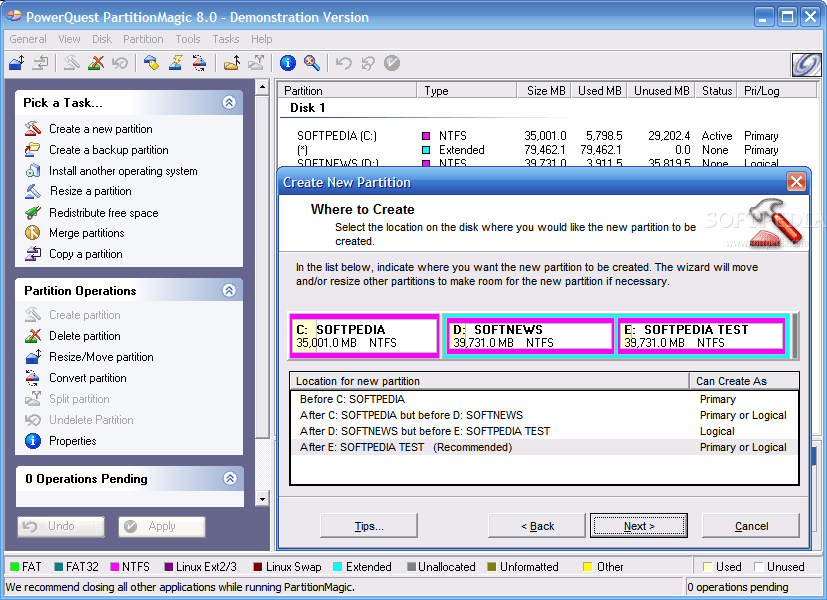Collapse the Pick a Task panel
This screenshot has width=827, height=600.
229,102
